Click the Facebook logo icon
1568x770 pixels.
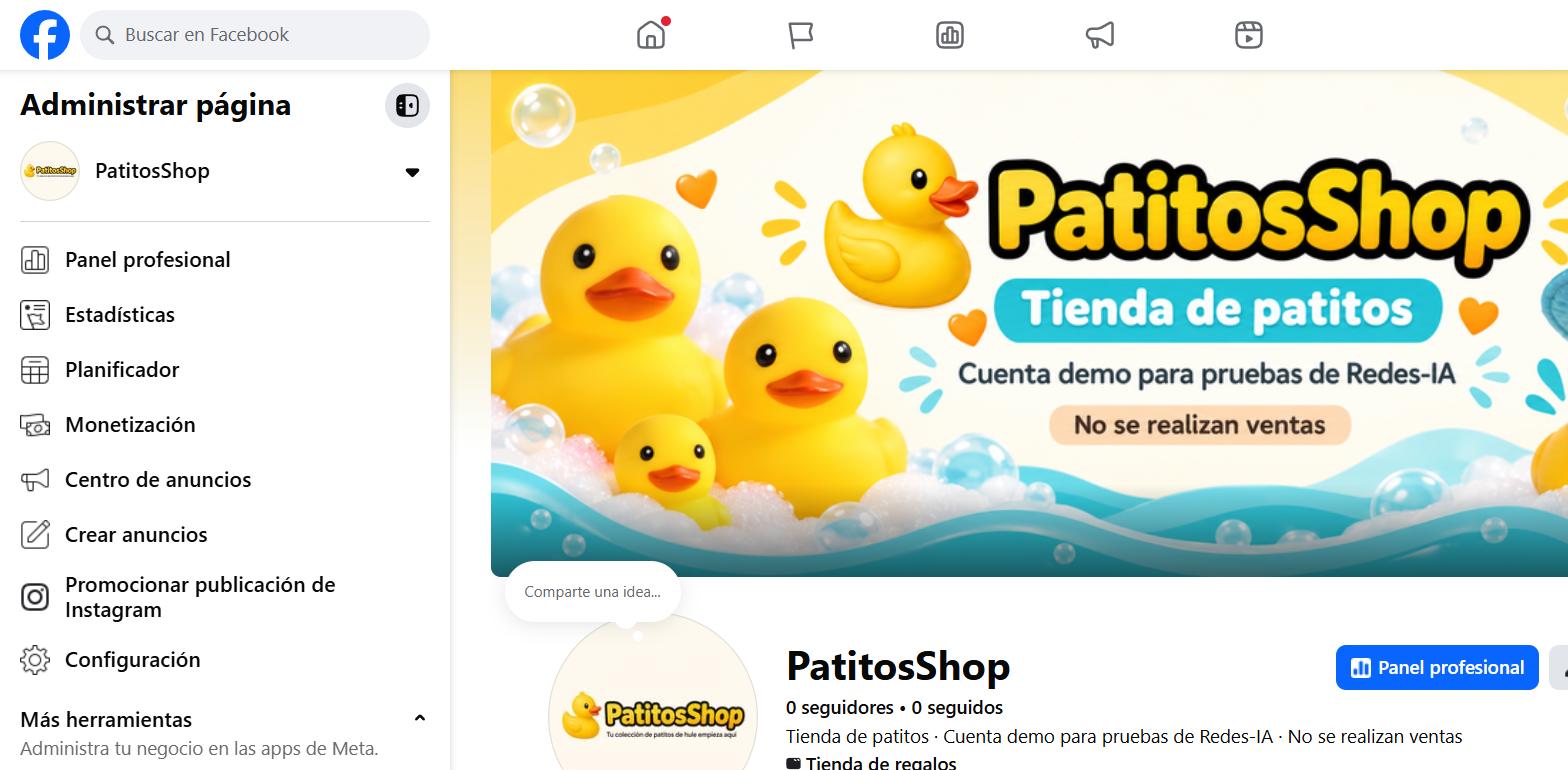point(45,35)
